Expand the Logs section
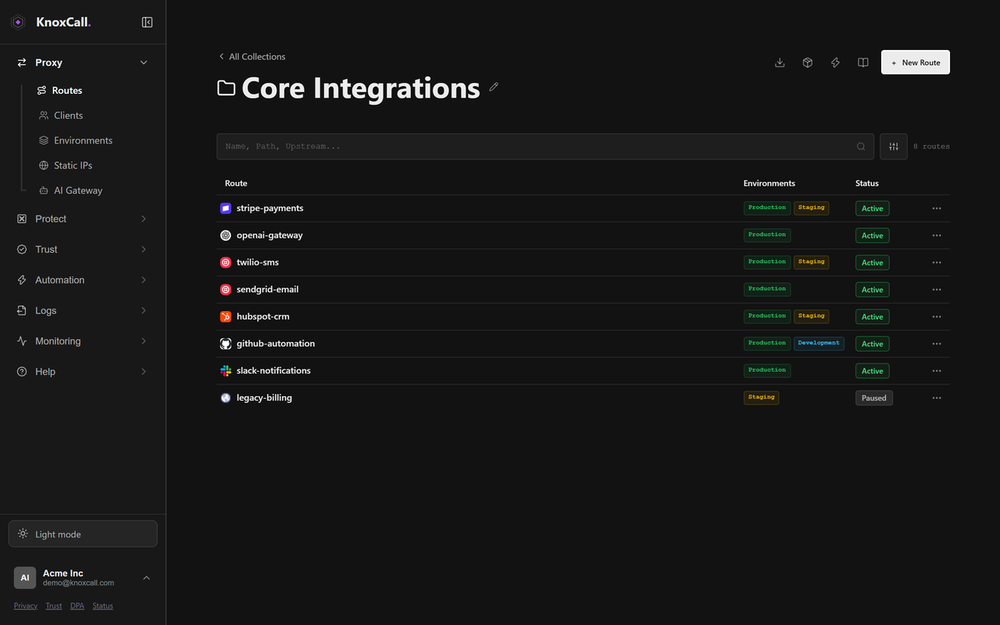 [82, 311]
